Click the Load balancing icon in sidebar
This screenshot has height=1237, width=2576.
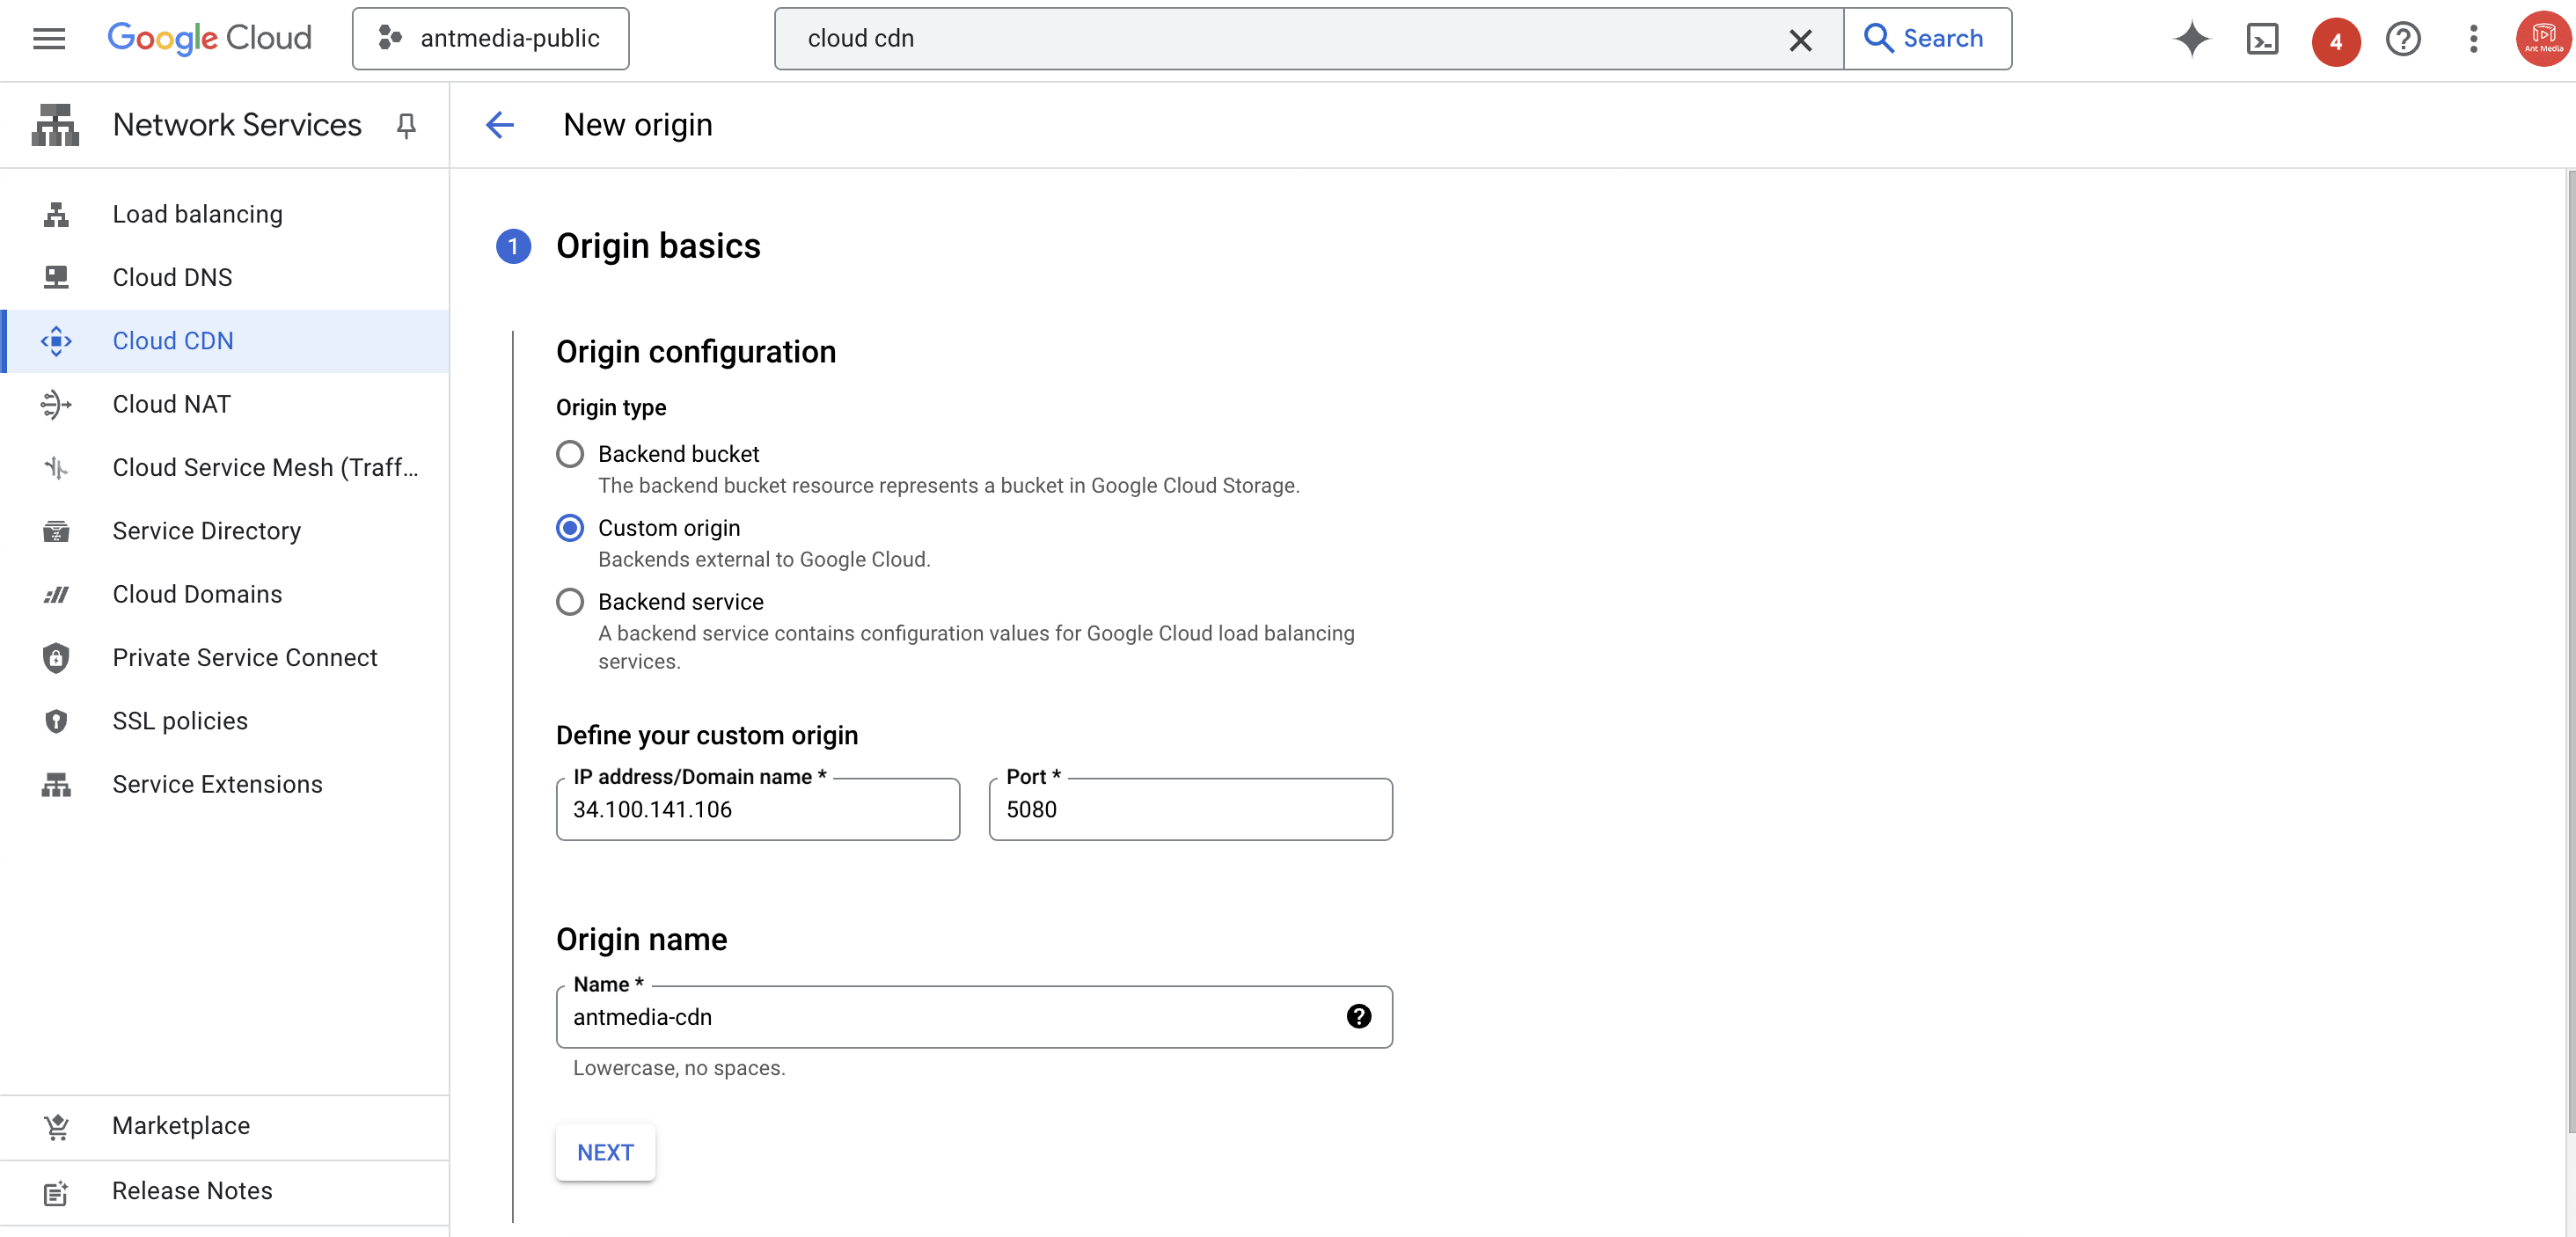point(56,214)
